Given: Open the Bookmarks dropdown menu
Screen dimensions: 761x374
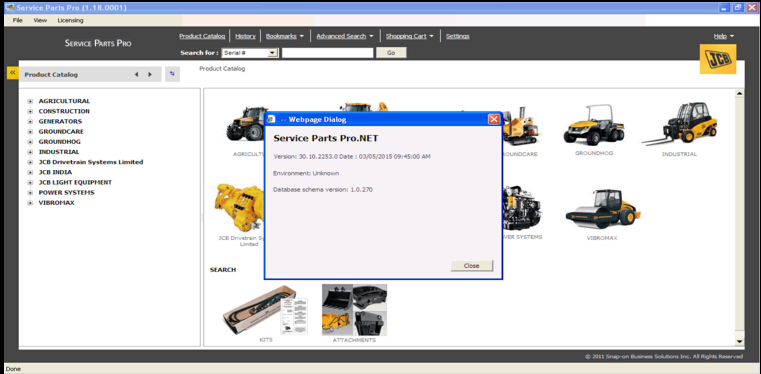Looking at the screenshot, I should coord(285,36).
